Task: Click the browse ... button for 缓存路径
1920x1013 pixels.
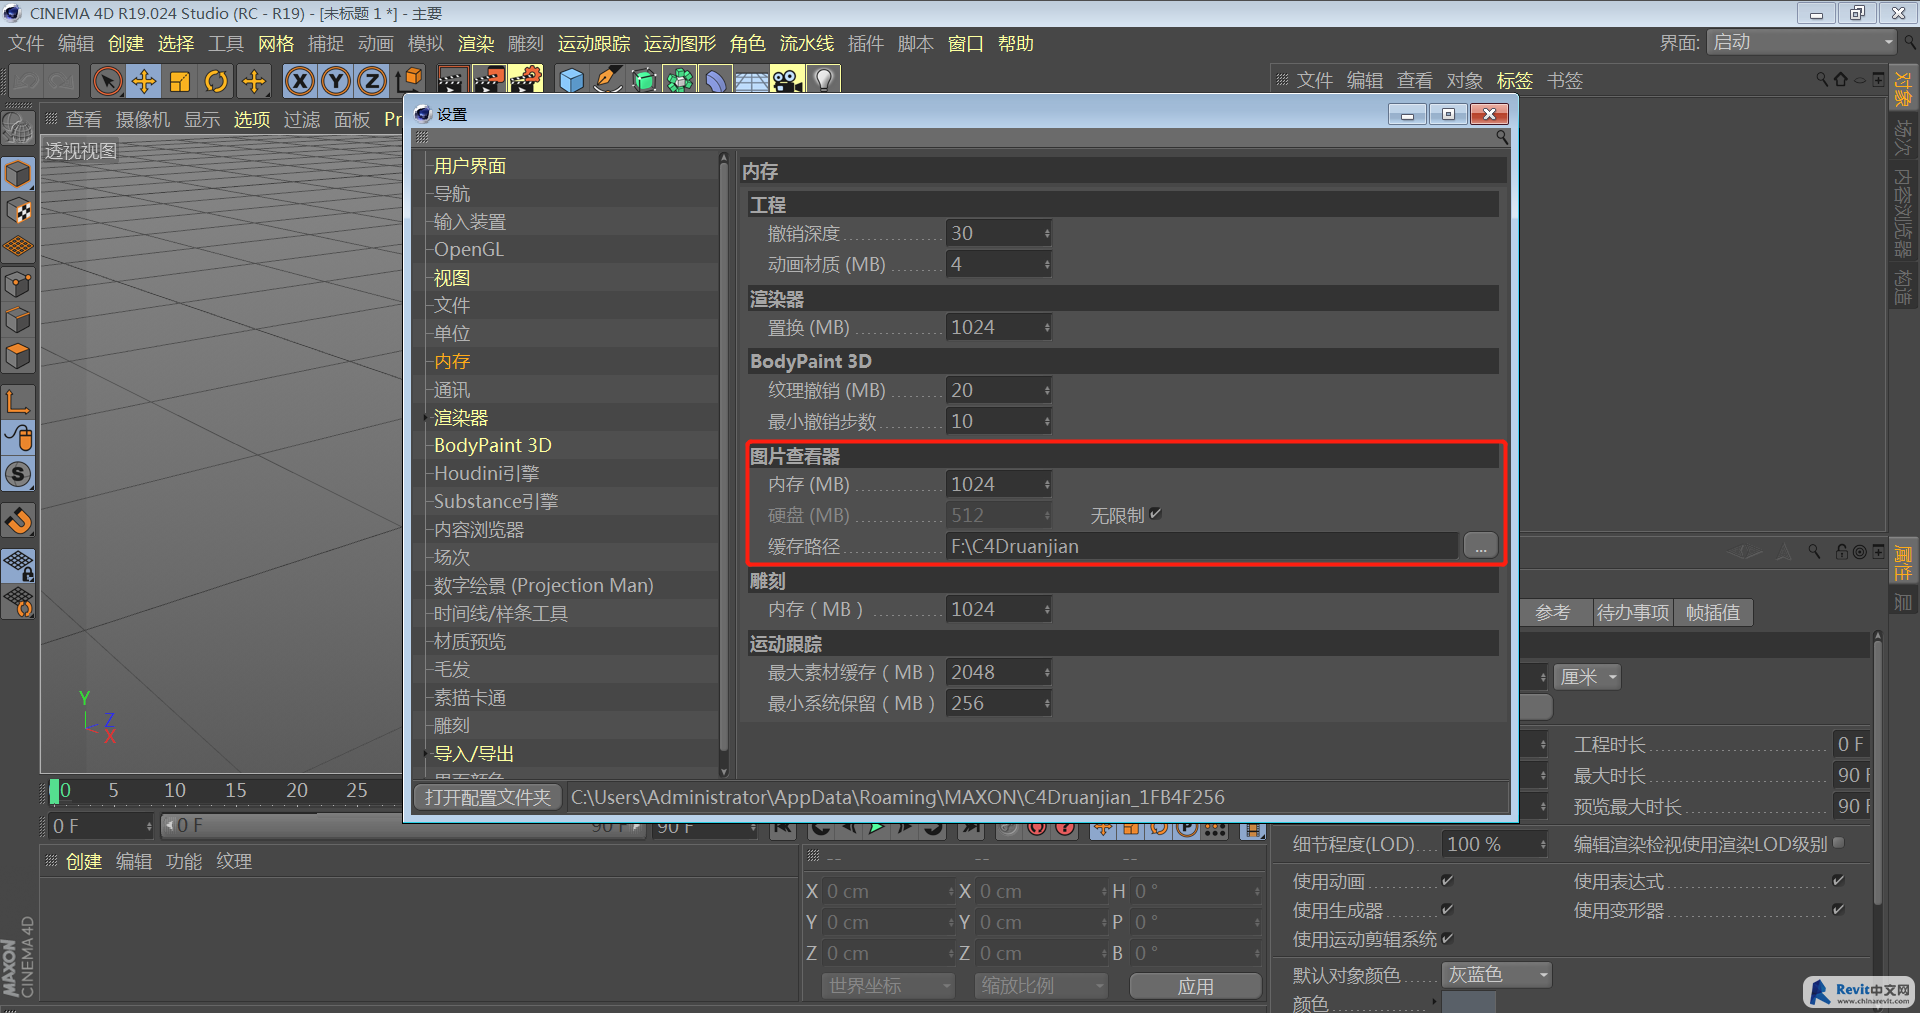Action: click(1481, 546)
